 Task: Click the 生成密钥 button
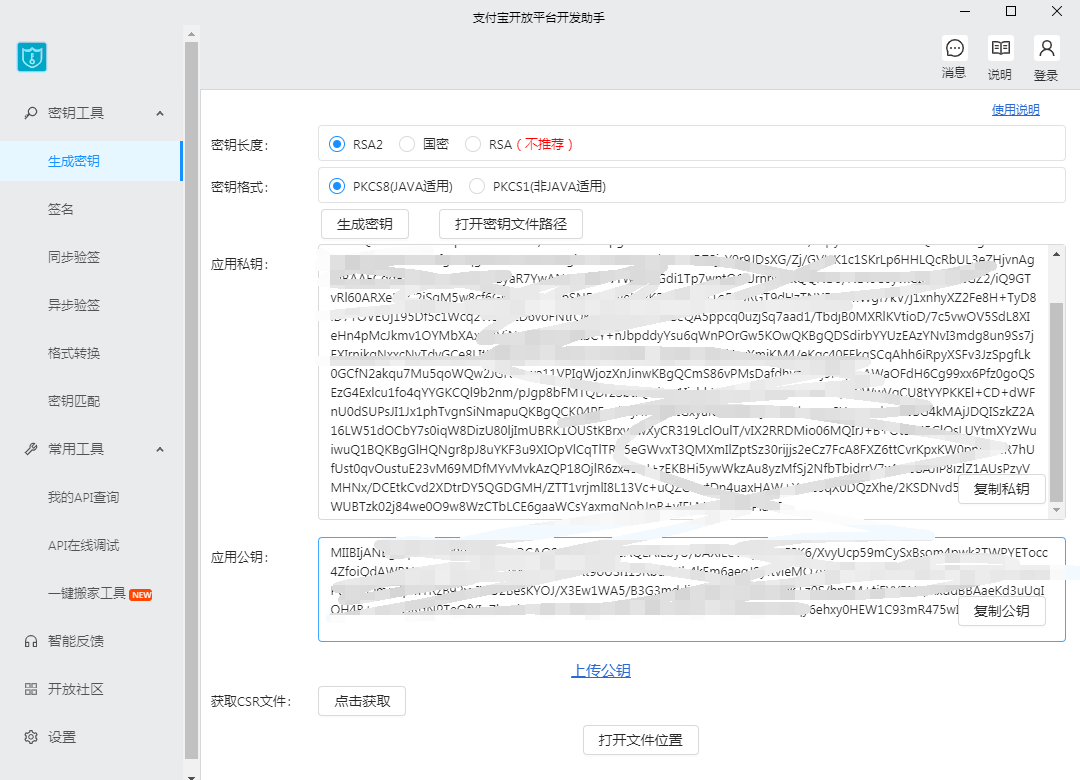coord(365,224)
